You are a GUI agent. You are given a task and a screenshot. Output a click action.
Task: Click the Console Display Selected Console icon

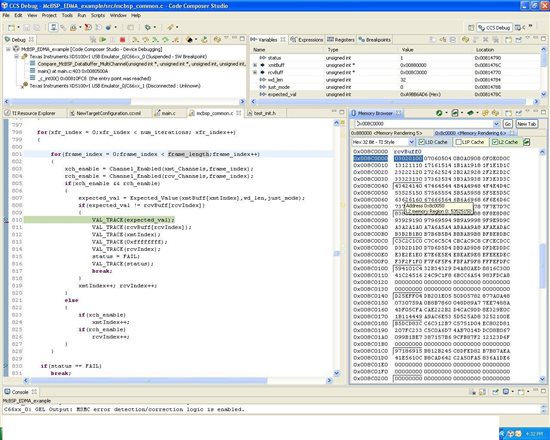(x=506, y=392)
